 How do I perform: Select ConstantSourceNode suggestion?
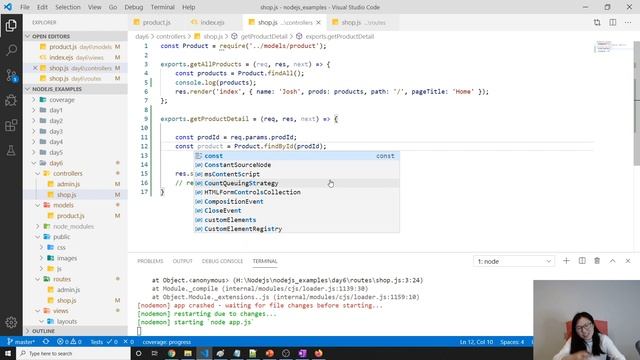pyautogui.click(x=296, y=165)
